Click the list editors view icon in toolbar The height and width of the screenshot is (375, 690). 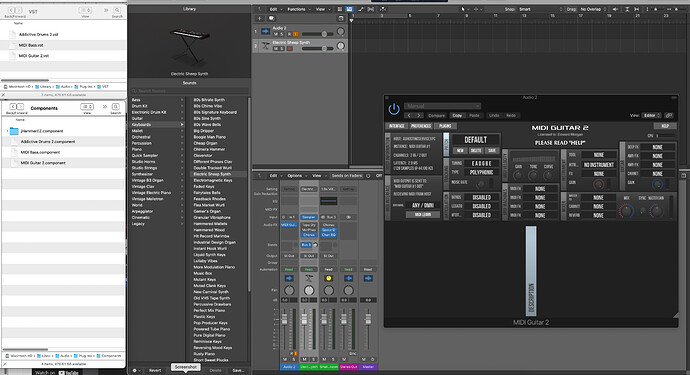click(340, 9)
